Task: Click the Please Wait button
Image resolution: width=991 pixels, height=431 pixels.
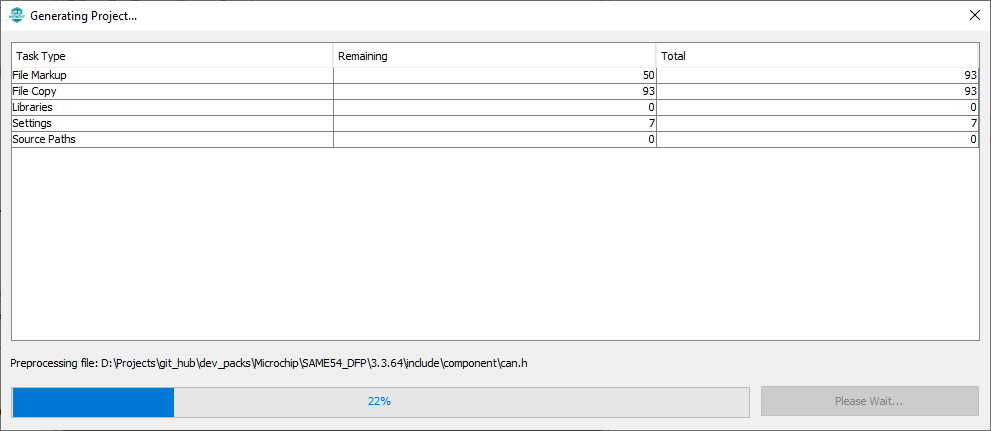Action: point(870,401)
